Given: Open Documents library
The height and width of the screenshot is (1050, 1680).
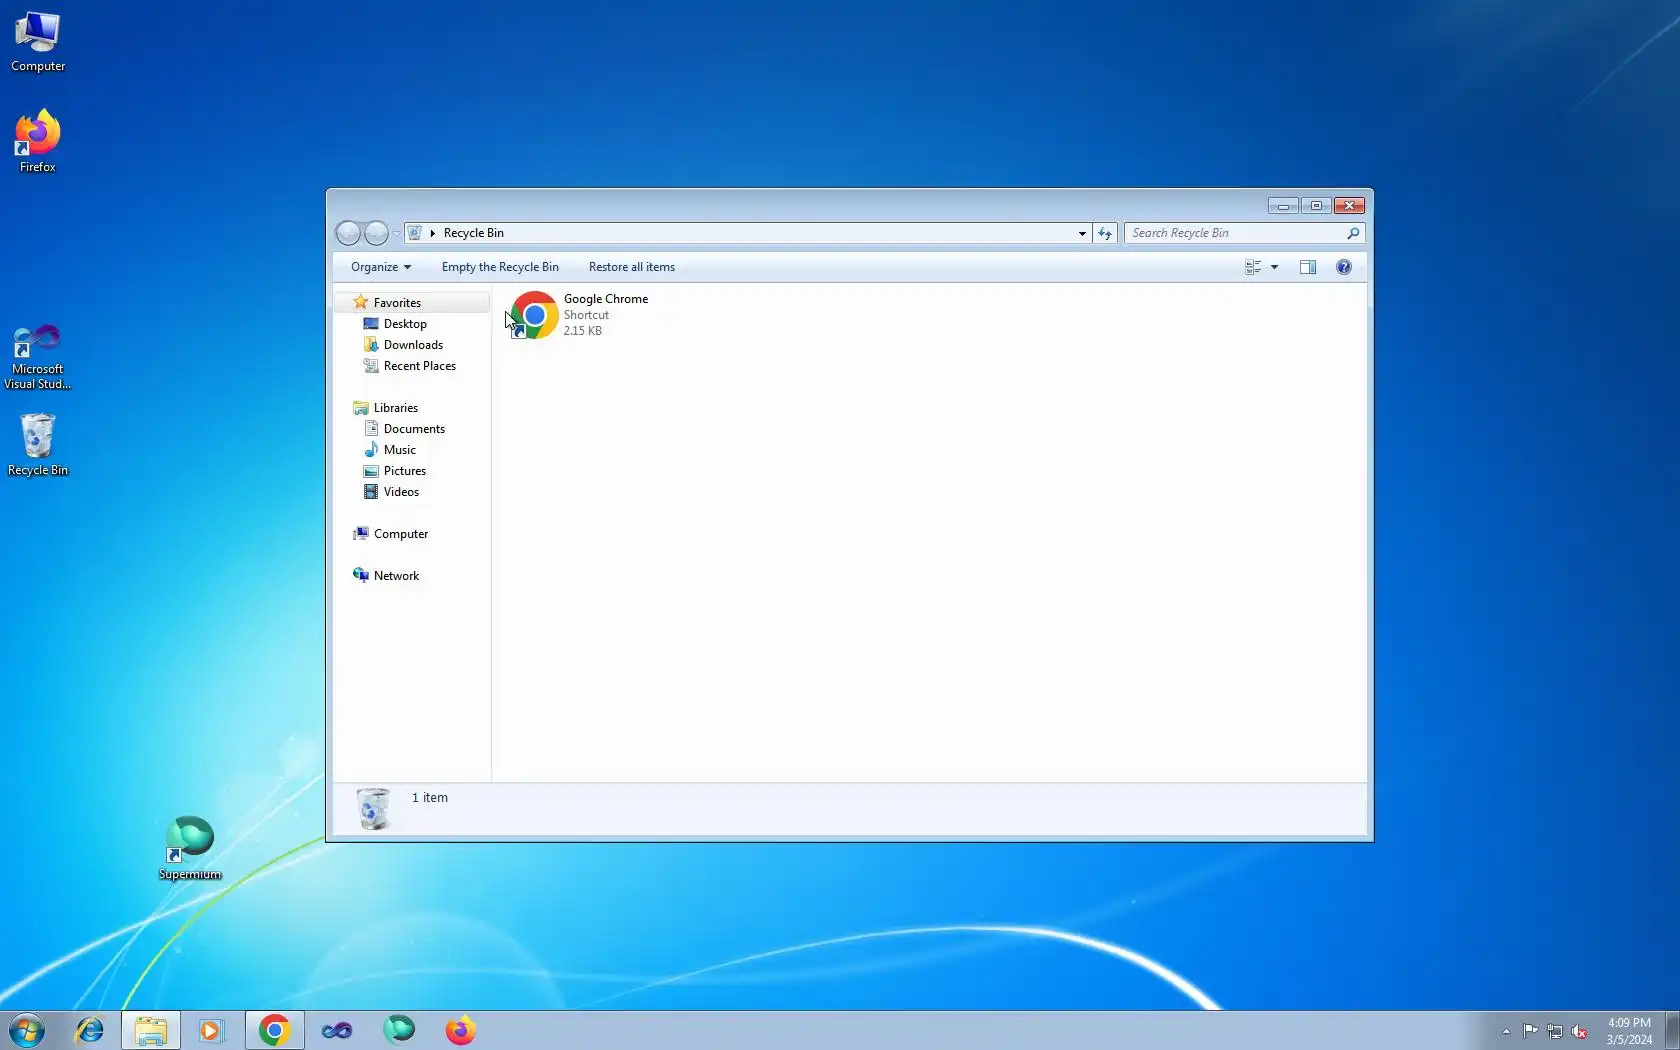Looking at the screenshot, I should coord(414,428).
